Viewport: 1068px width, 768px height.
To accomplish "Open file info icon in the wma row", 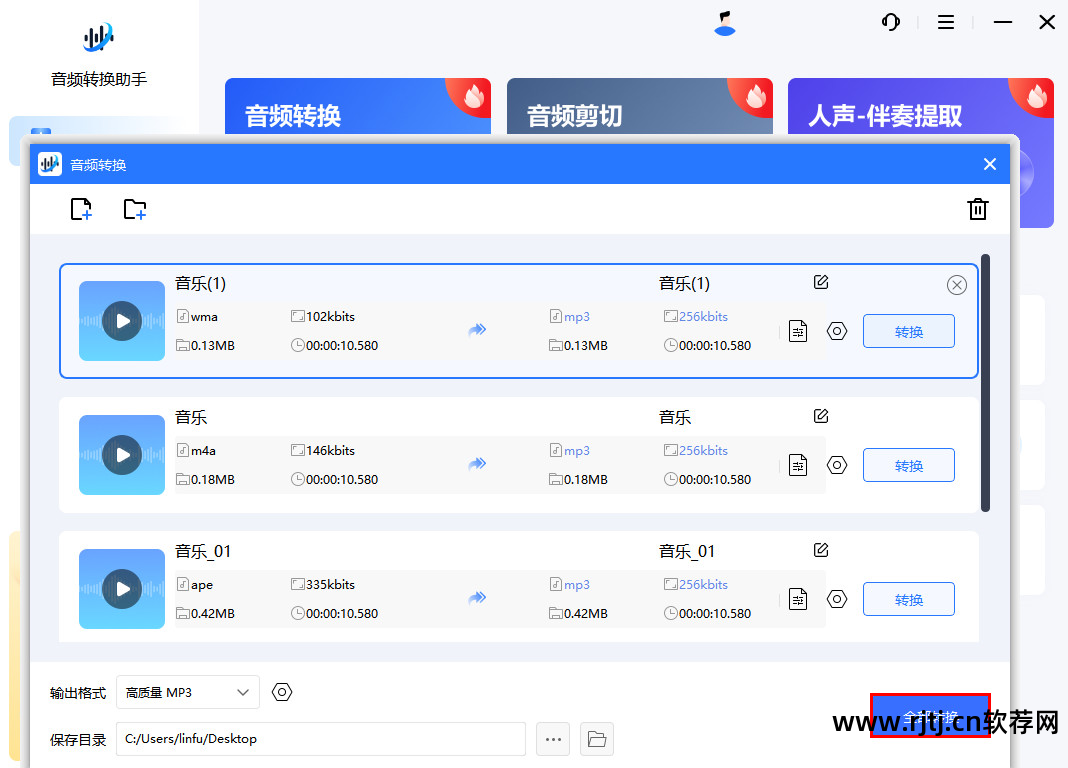I will (x=798, y=332).
